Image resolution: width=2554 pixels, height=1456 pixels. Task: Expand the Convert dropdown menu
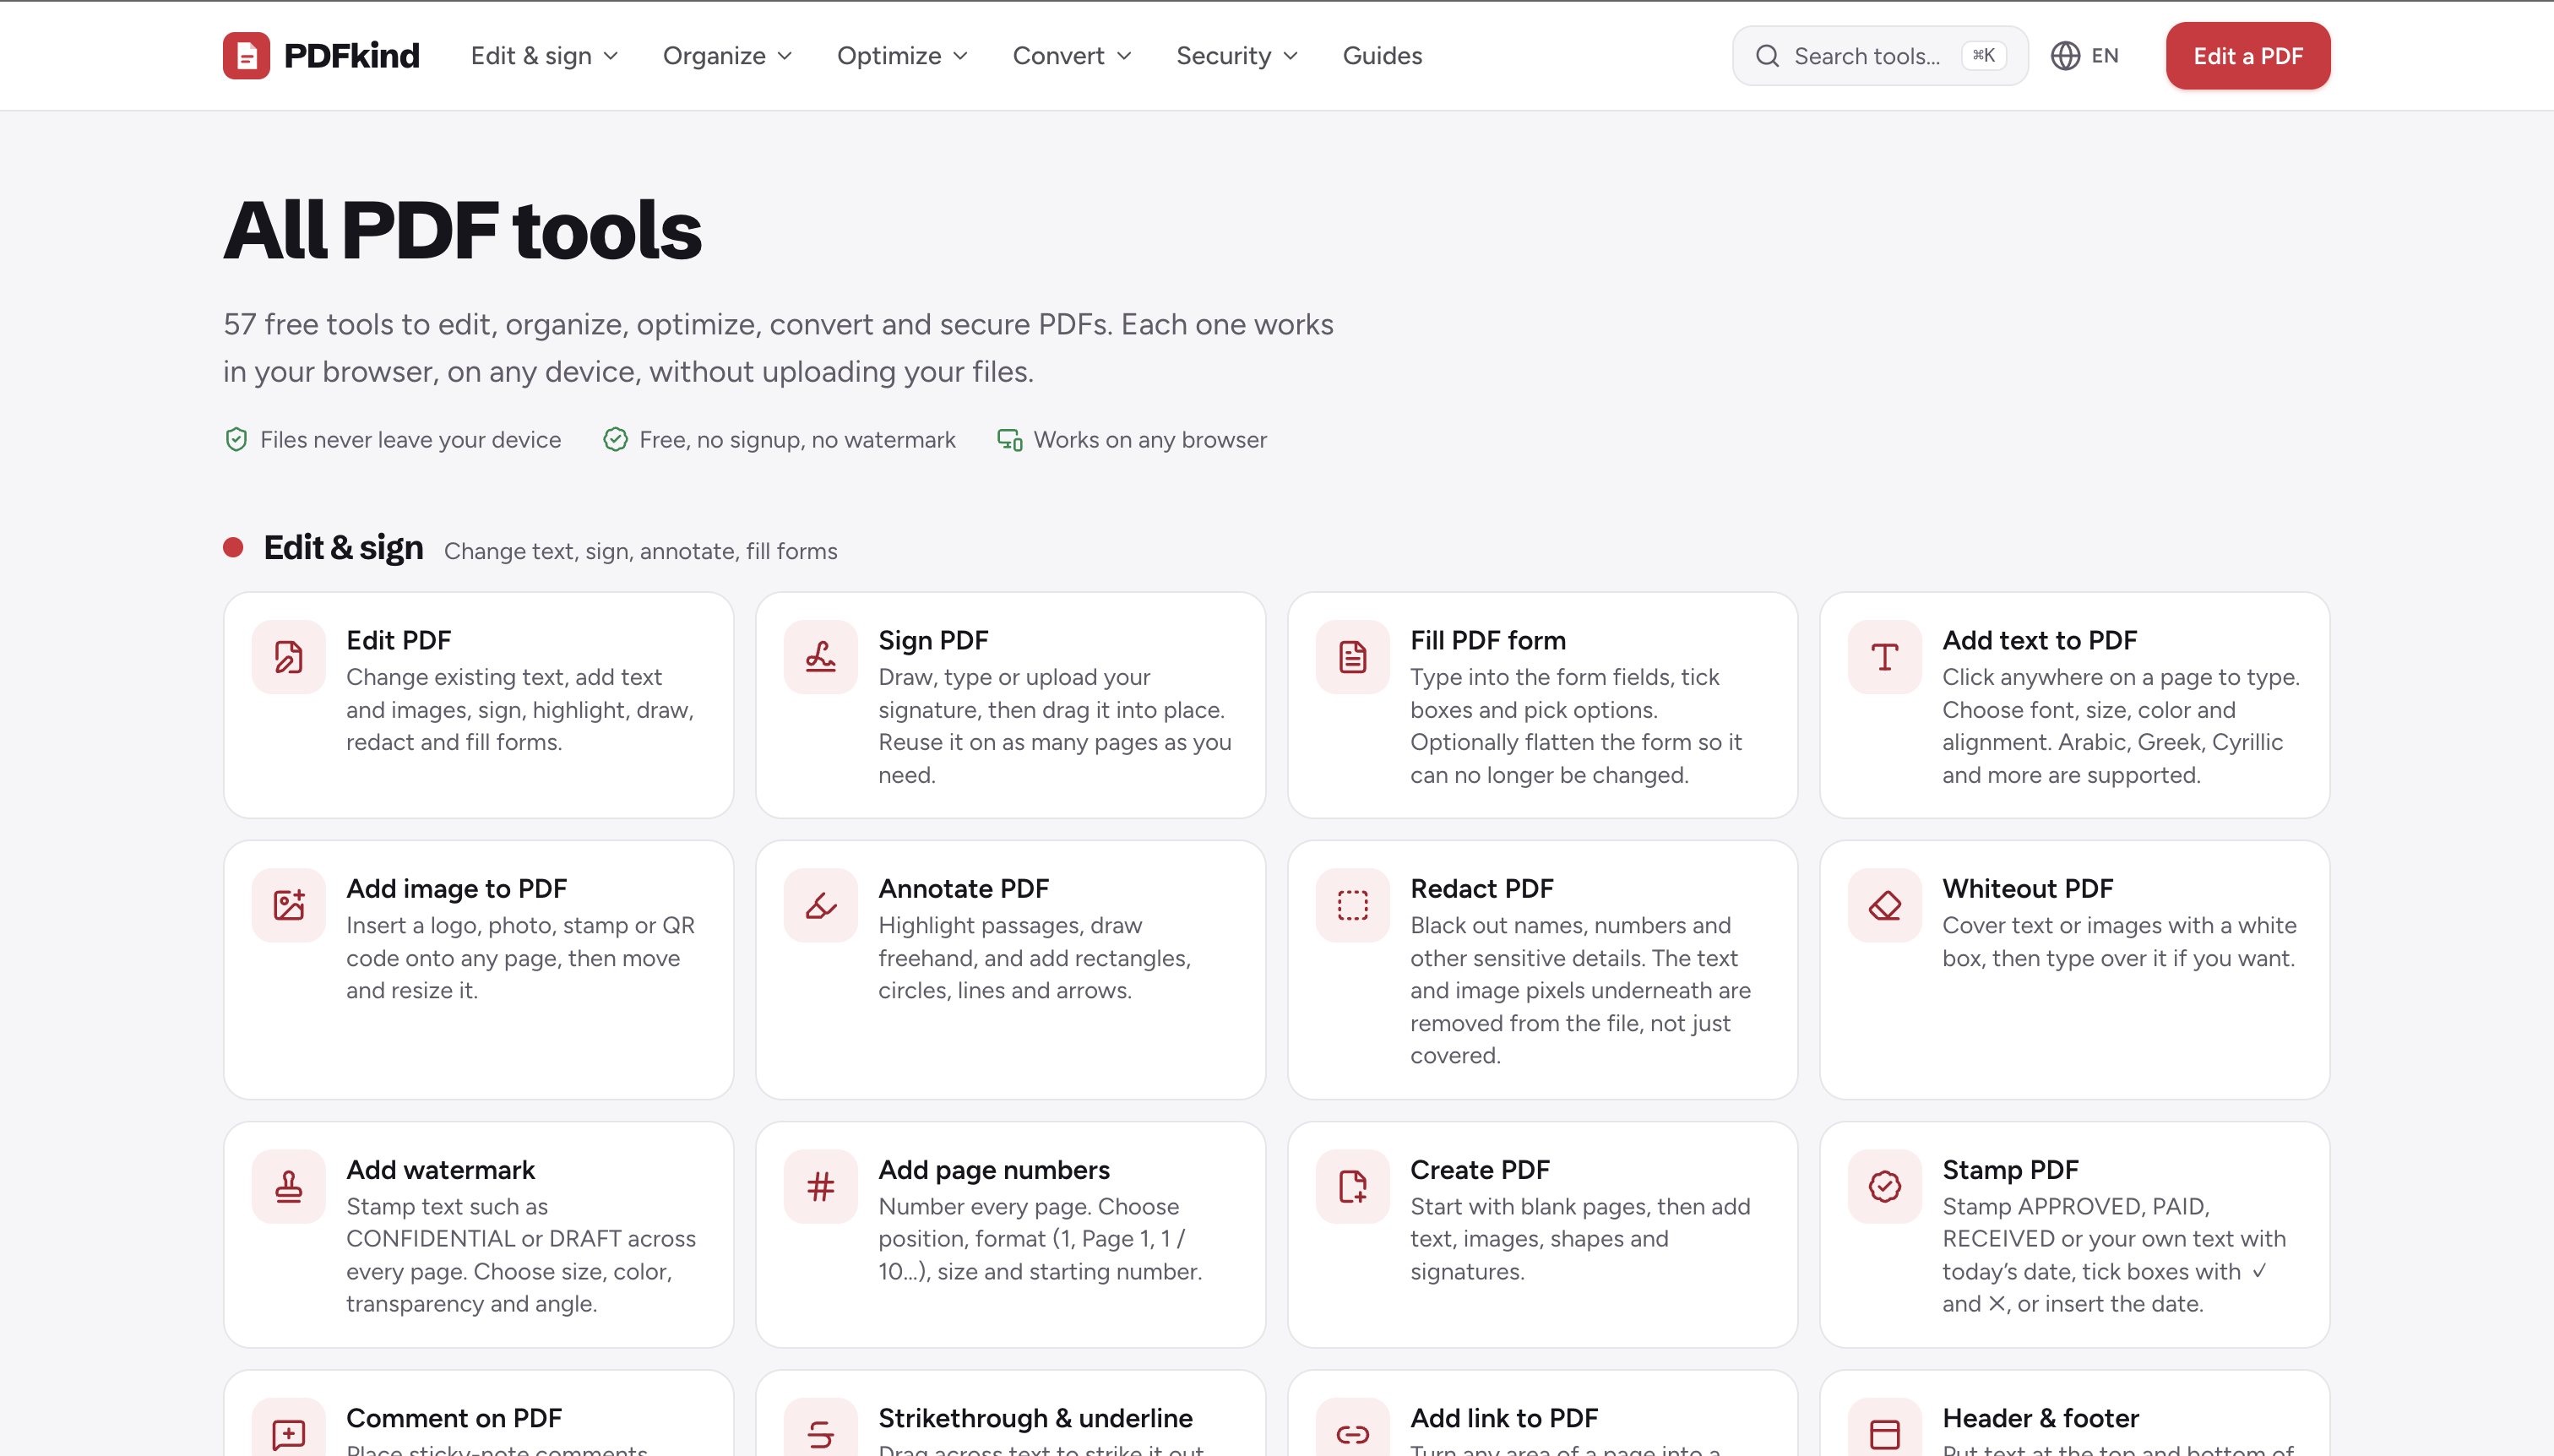pyautogui.click(x=1073, y=56)
